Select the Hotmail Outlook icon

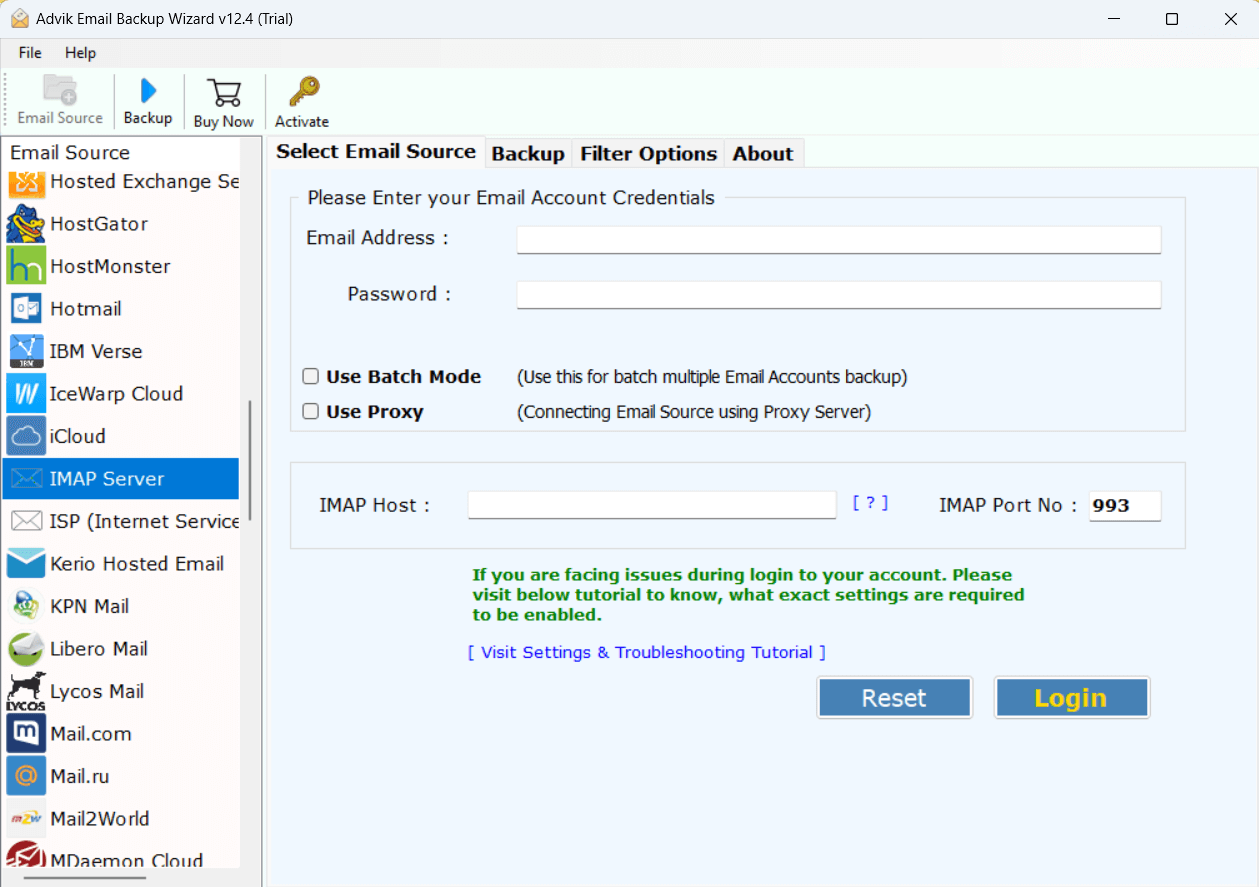point(26,309)
